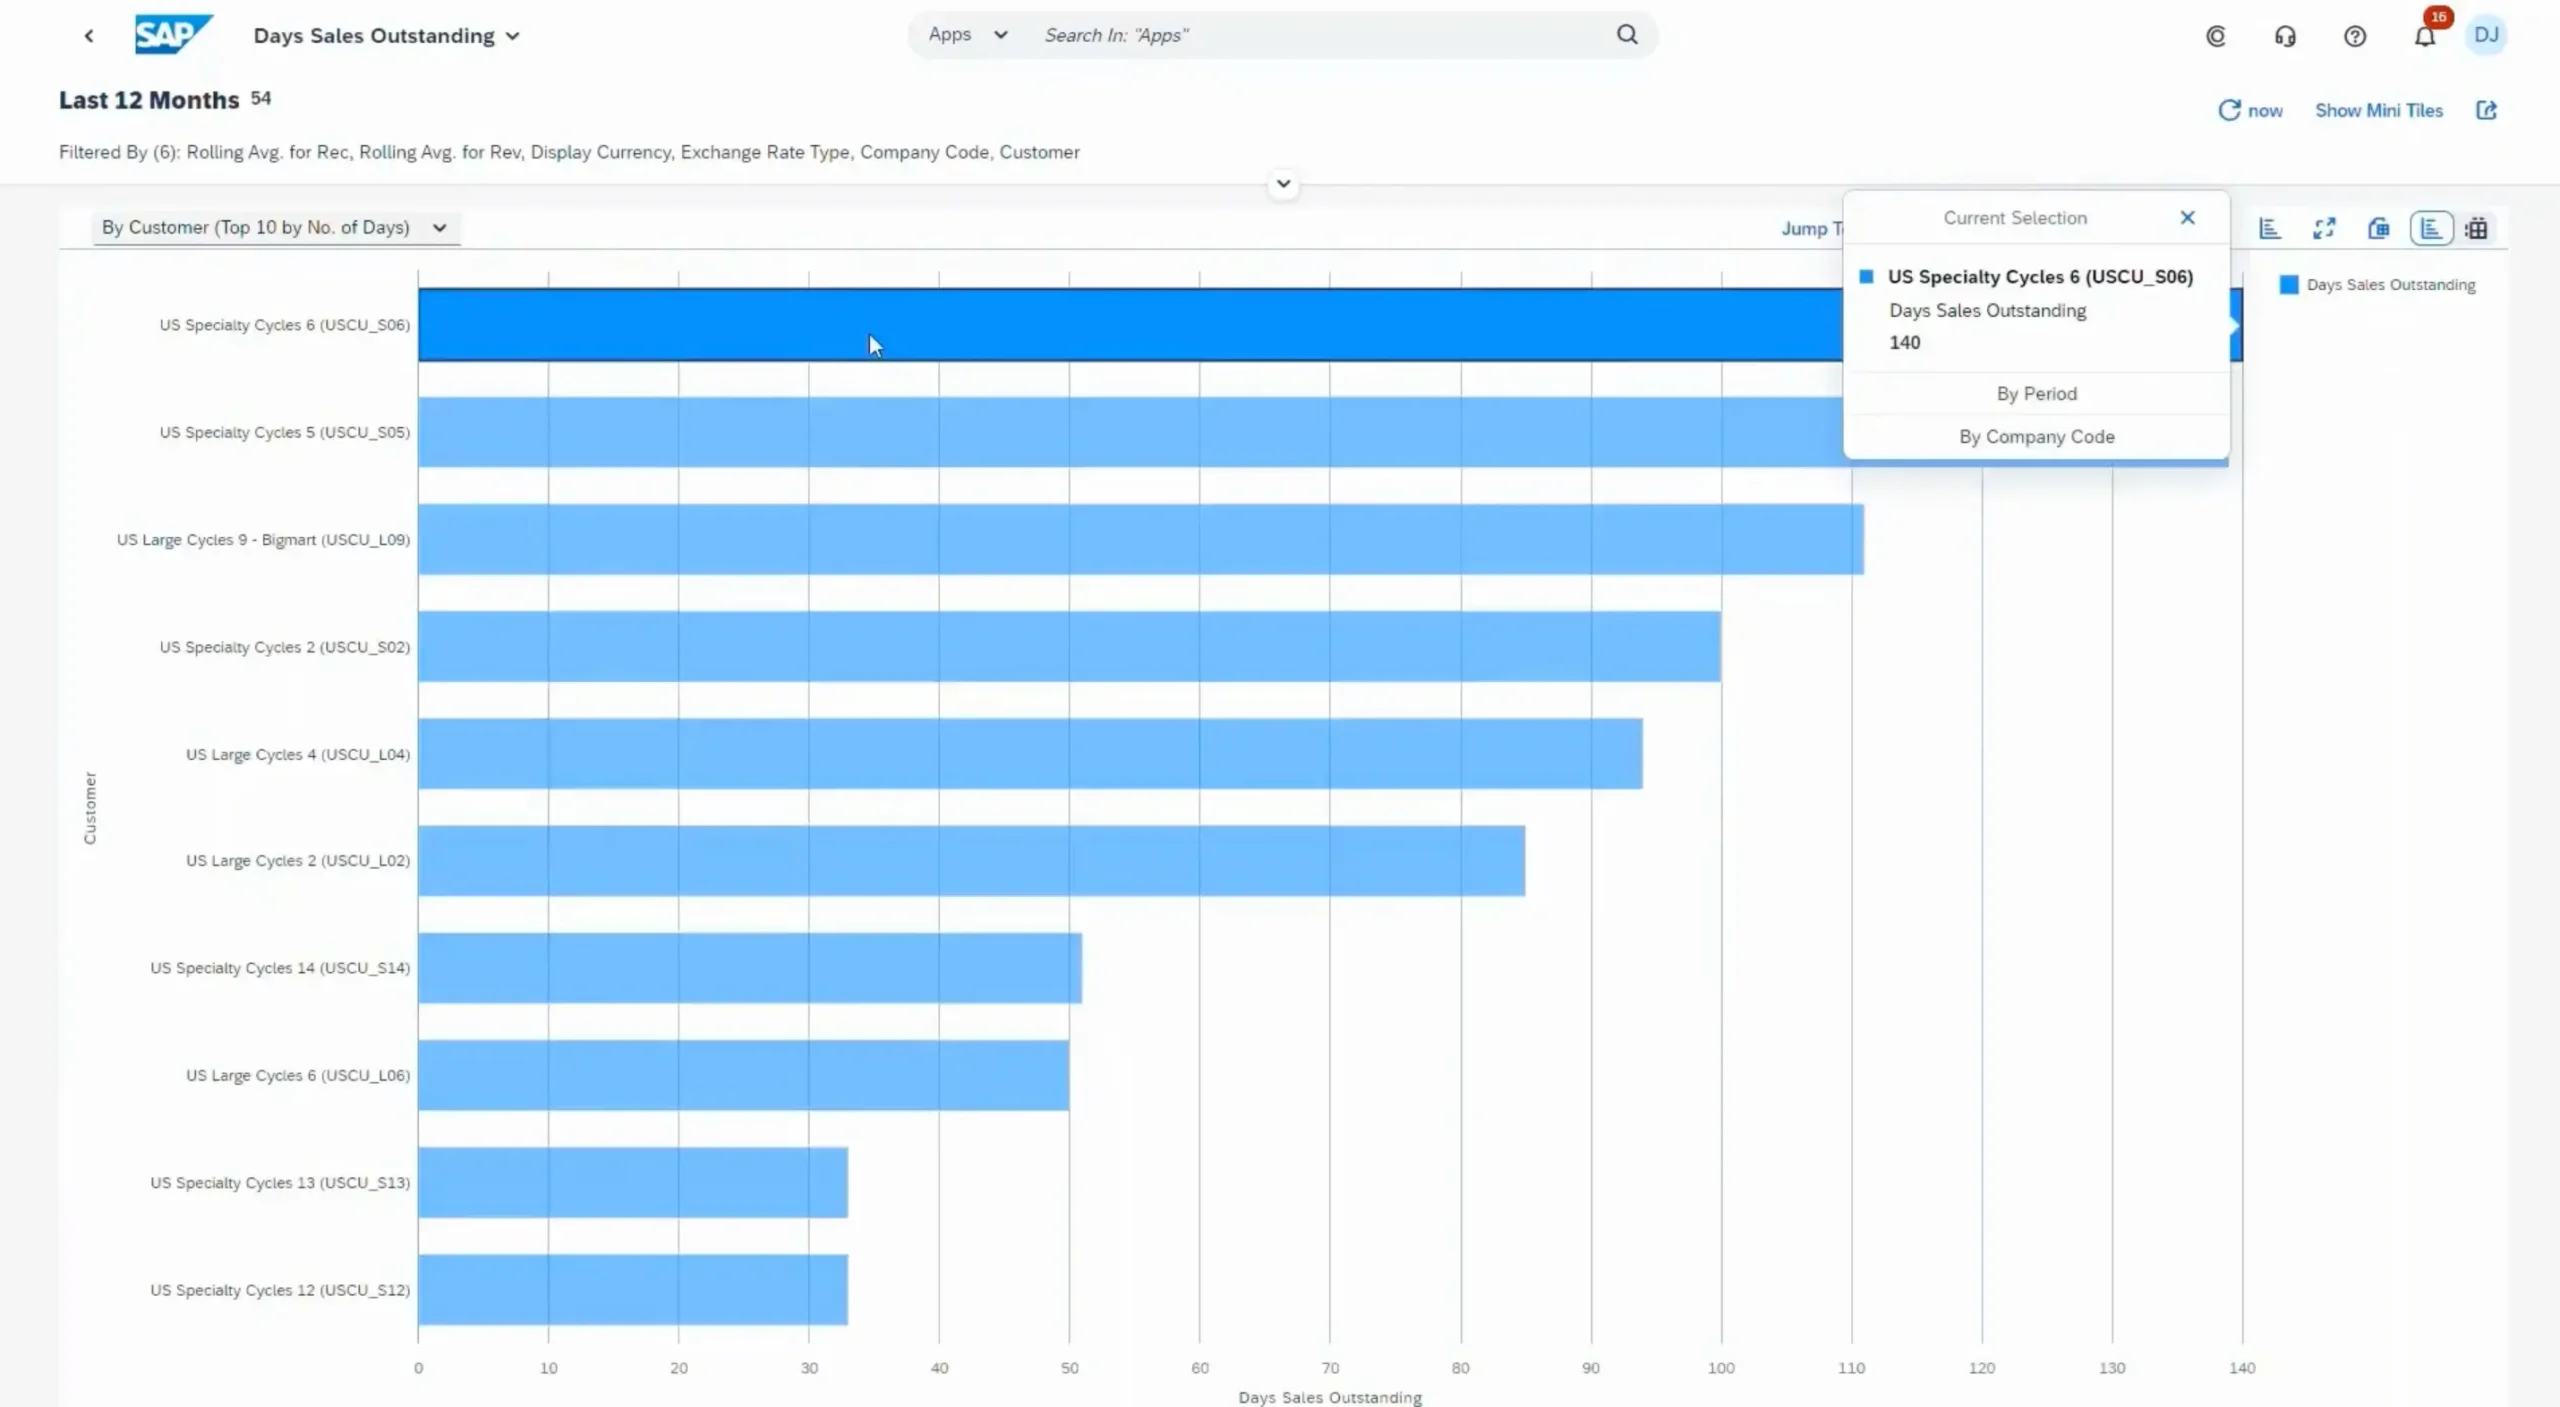Image resolution: width=2560 pixels, height=1407 pixels.
Task: Click the 'Days Sales Outstanding' legend label text
Action: pos(2391,285)
